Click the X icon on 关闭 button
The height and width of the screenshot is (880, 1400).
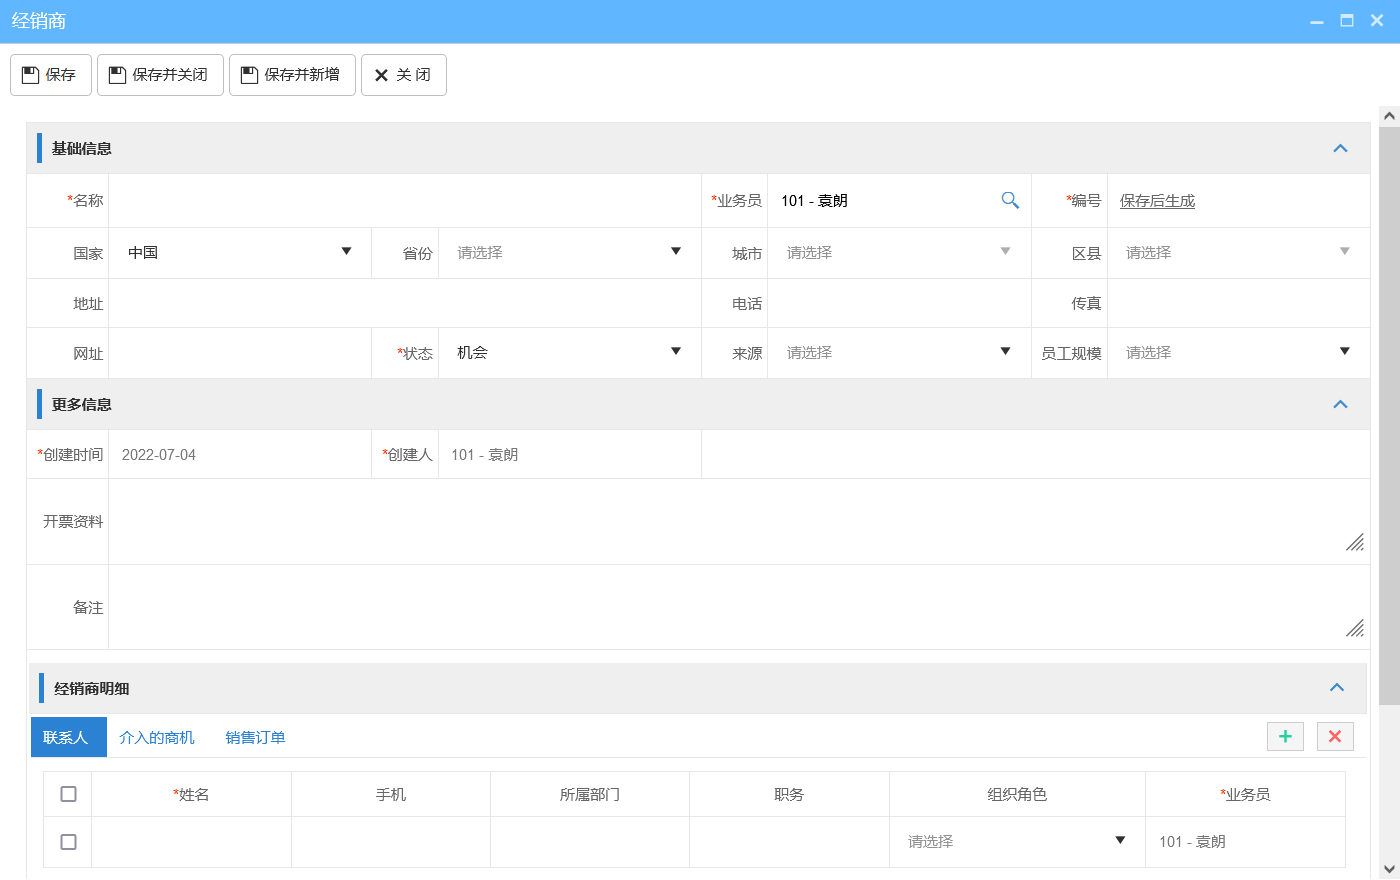click(x=380, y=74)
